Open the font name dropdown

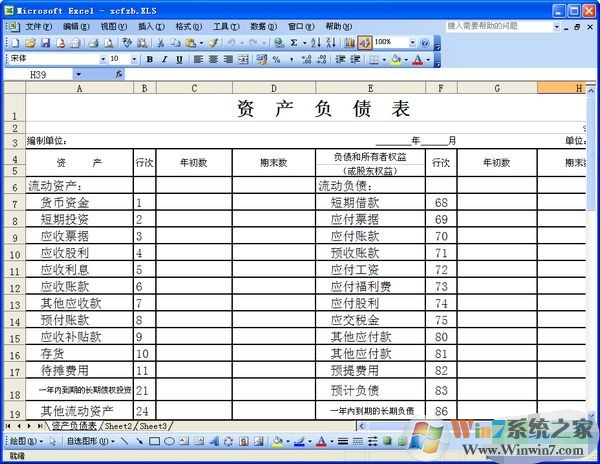(103, 59)
